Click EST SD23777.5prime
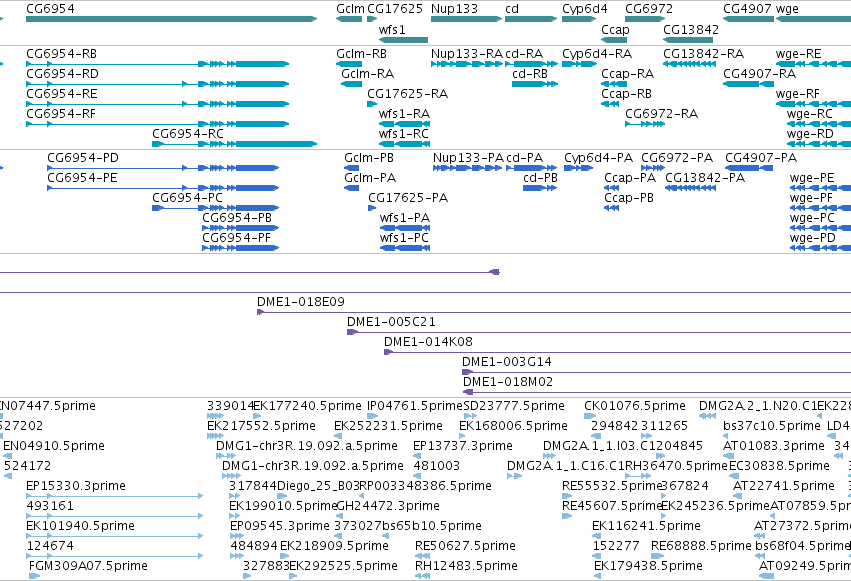 471,416
